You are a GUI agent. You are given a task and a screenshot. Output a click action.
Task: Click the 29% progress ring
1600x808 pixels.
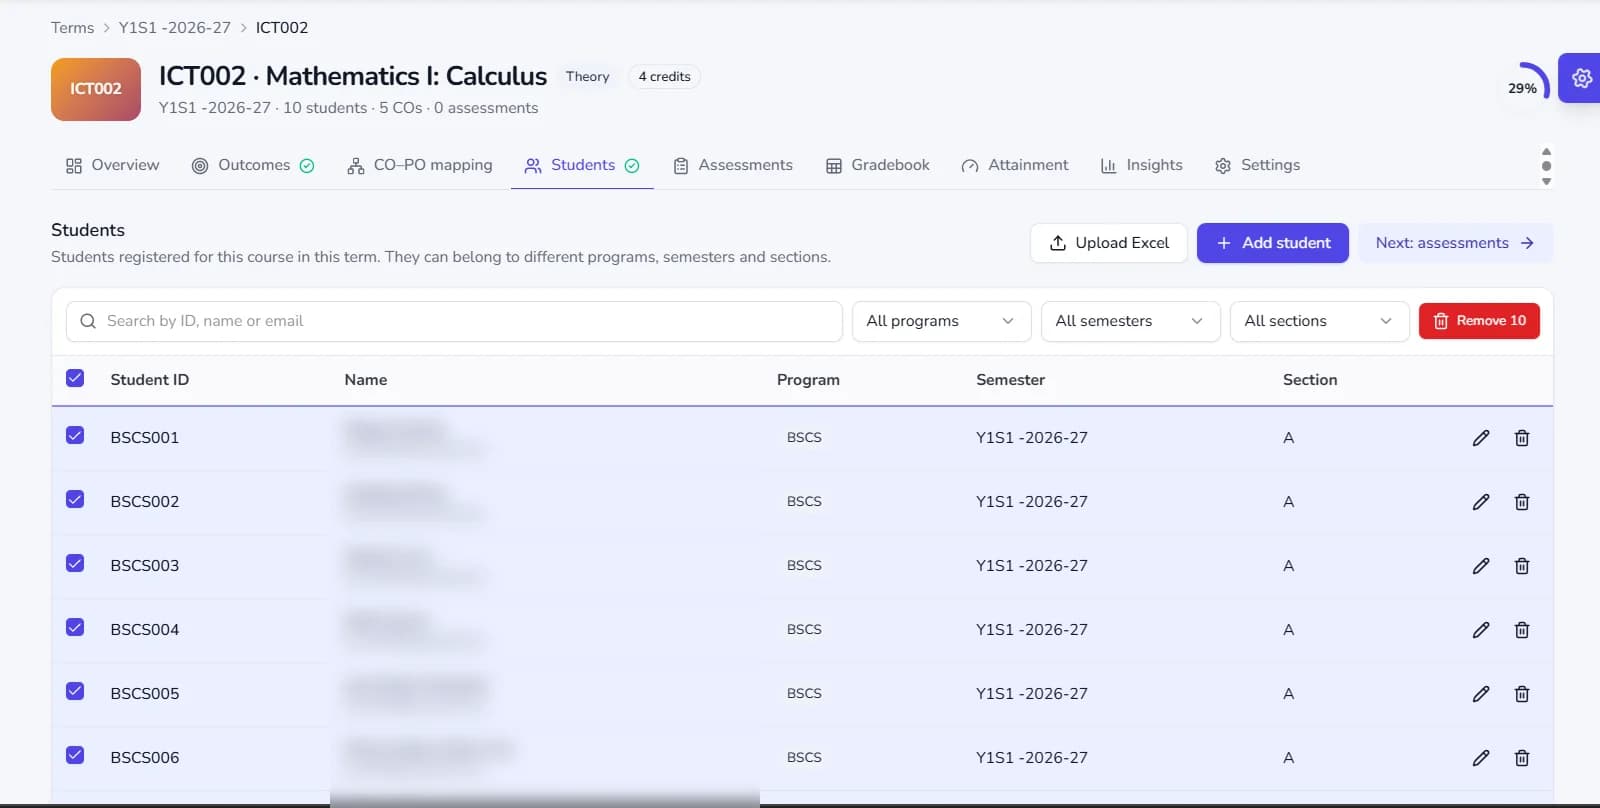point(1524,87)
